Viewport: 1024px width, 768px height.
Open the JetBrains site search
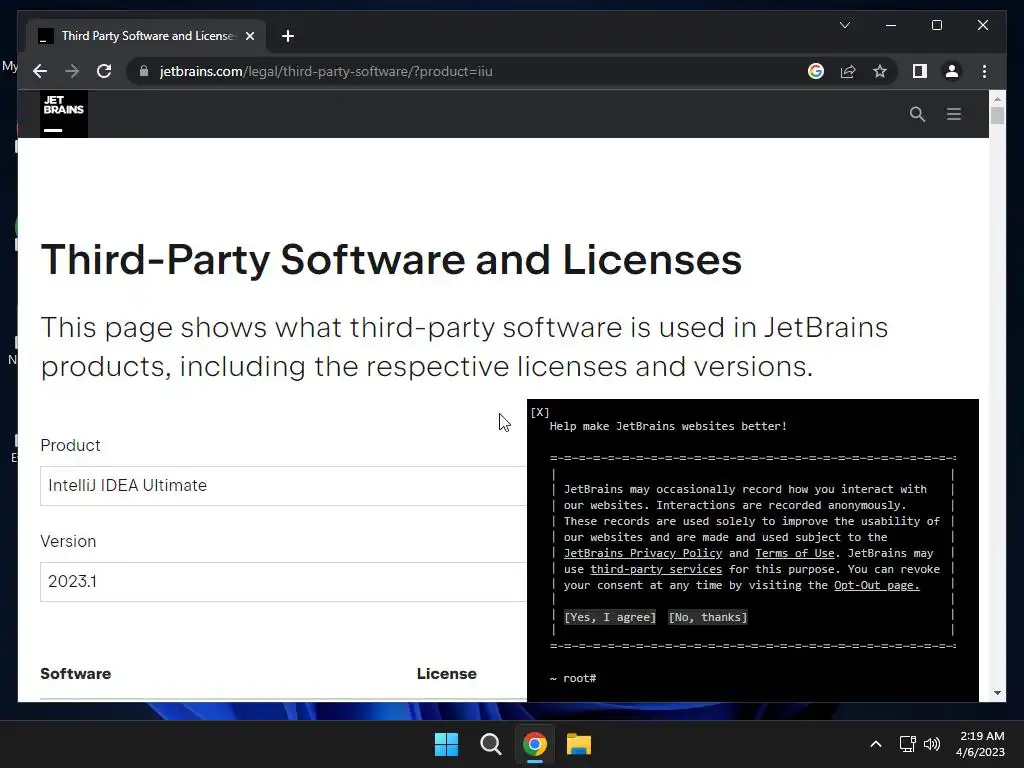(917, 114)
